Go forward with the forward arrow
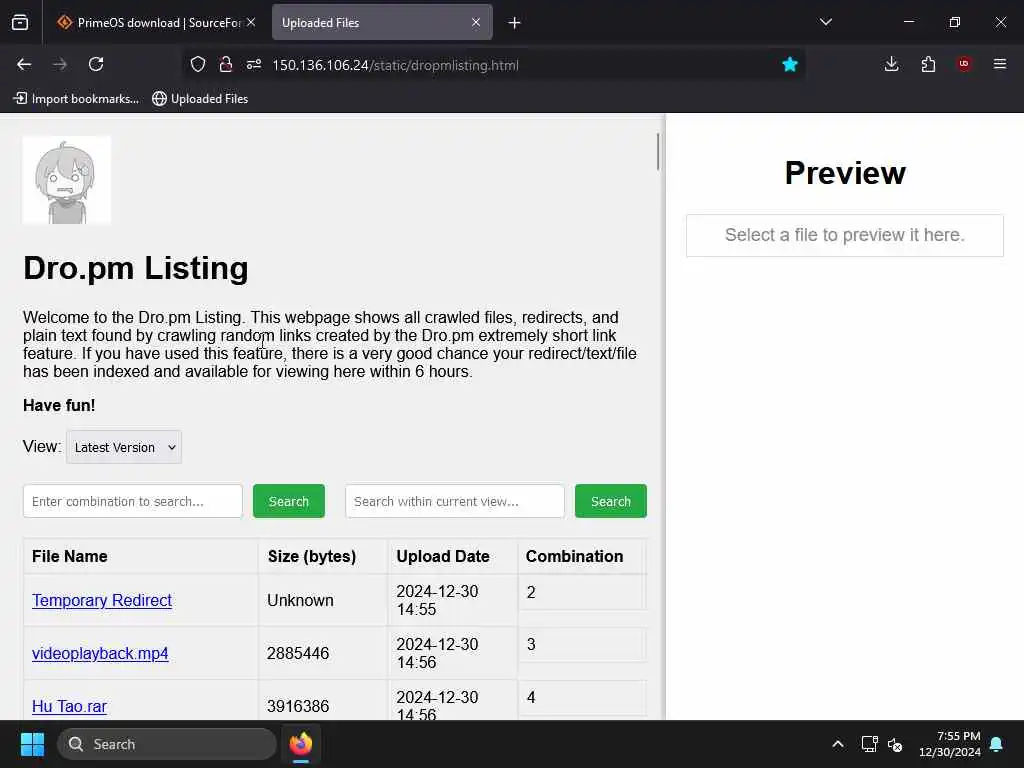1024x768 pixels. (60, 64)
